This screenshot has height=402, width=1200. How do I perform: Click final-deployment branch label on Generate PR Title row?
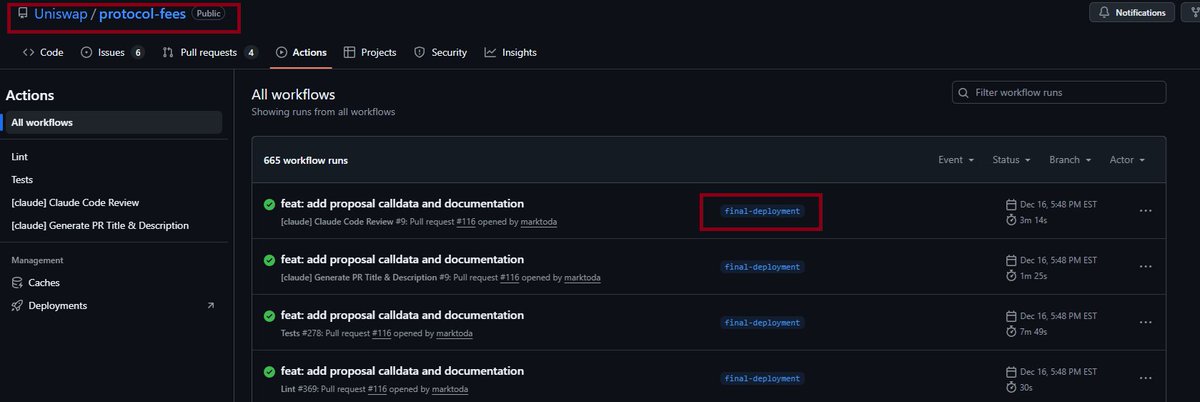coord(763,267)
